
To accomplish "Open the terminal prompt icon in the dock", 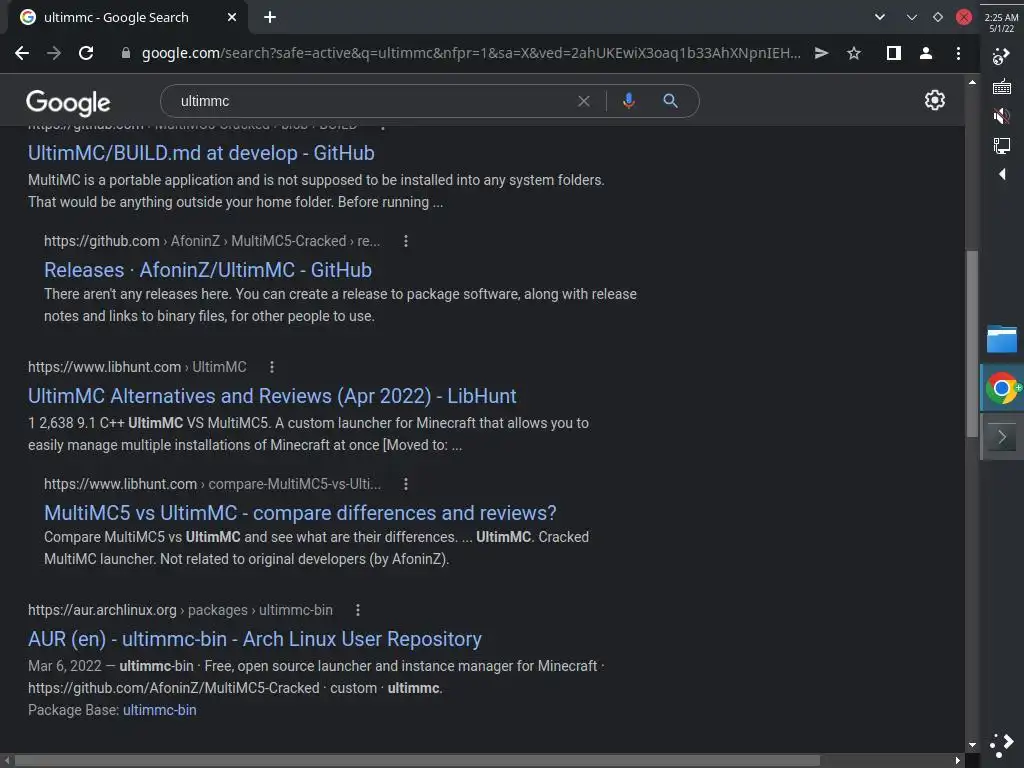I will click(1002, 437).
